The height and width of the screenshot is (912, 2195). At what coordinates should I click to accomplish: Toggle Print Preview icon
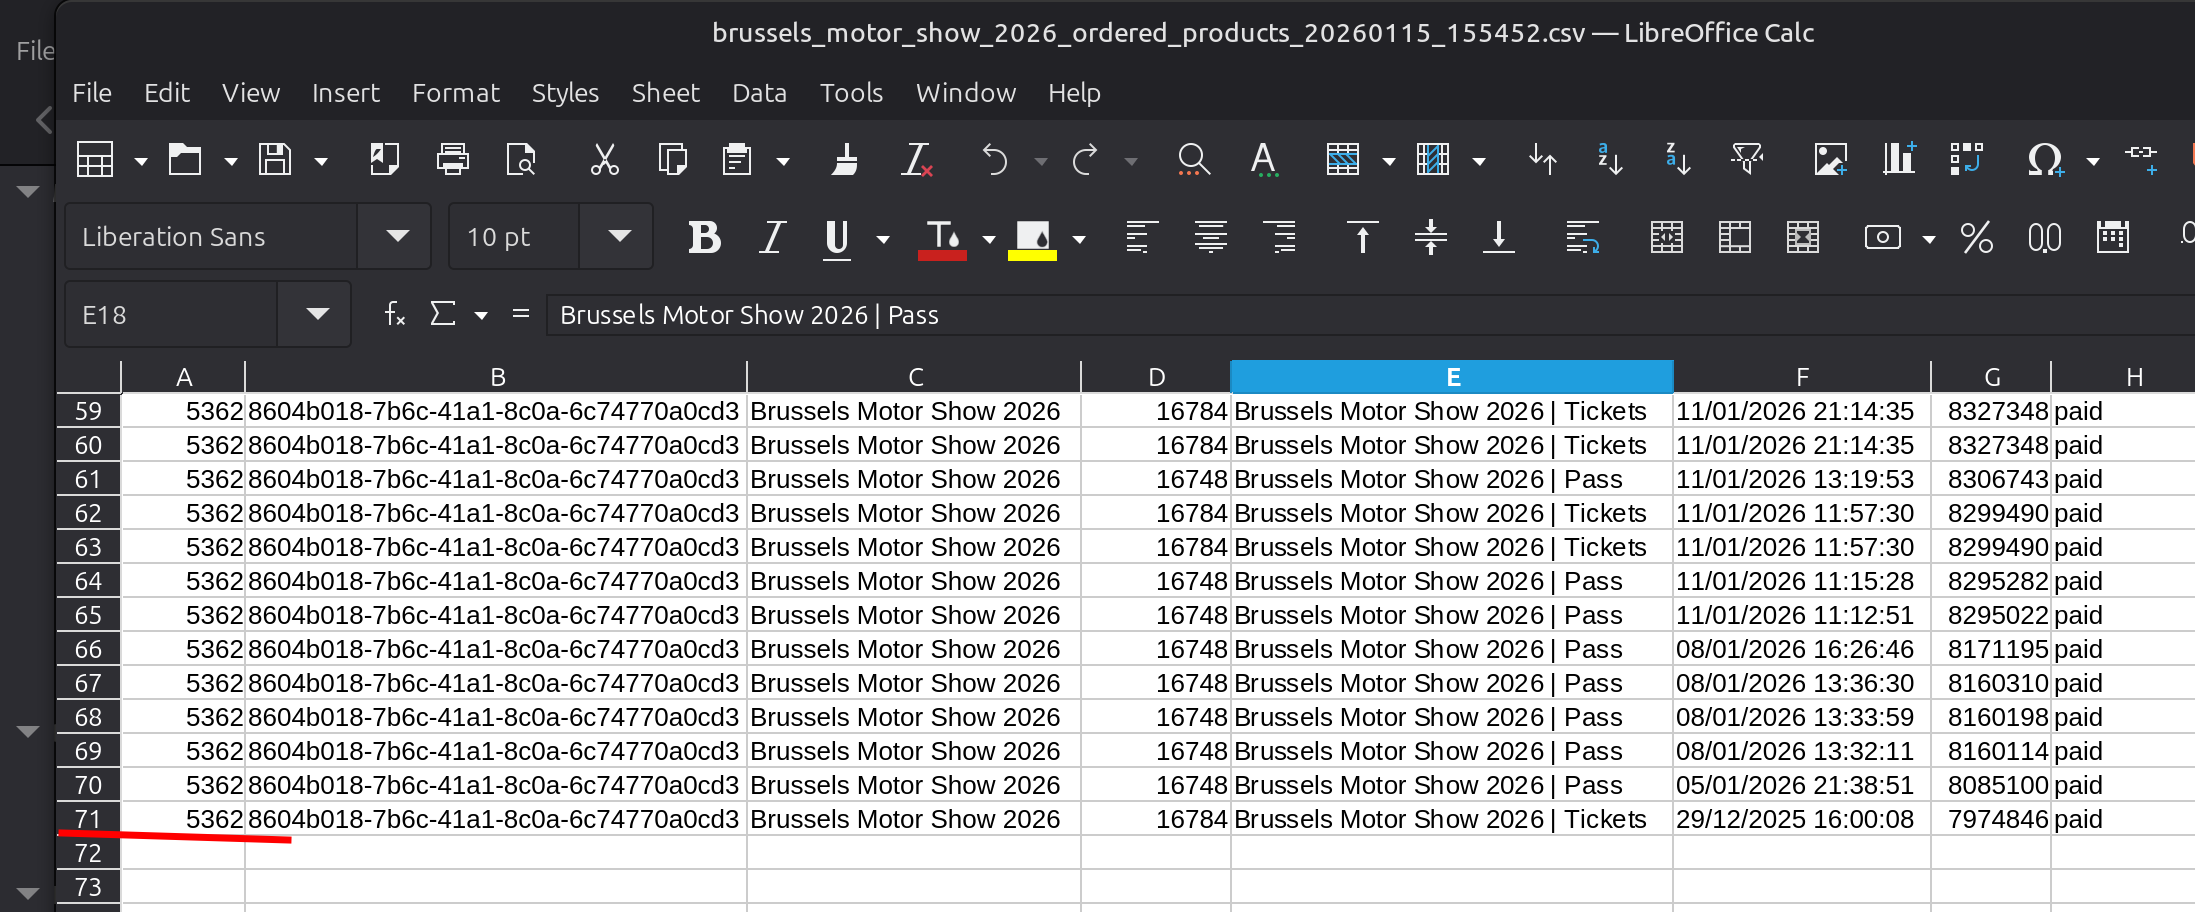click(x=521, y=160)
